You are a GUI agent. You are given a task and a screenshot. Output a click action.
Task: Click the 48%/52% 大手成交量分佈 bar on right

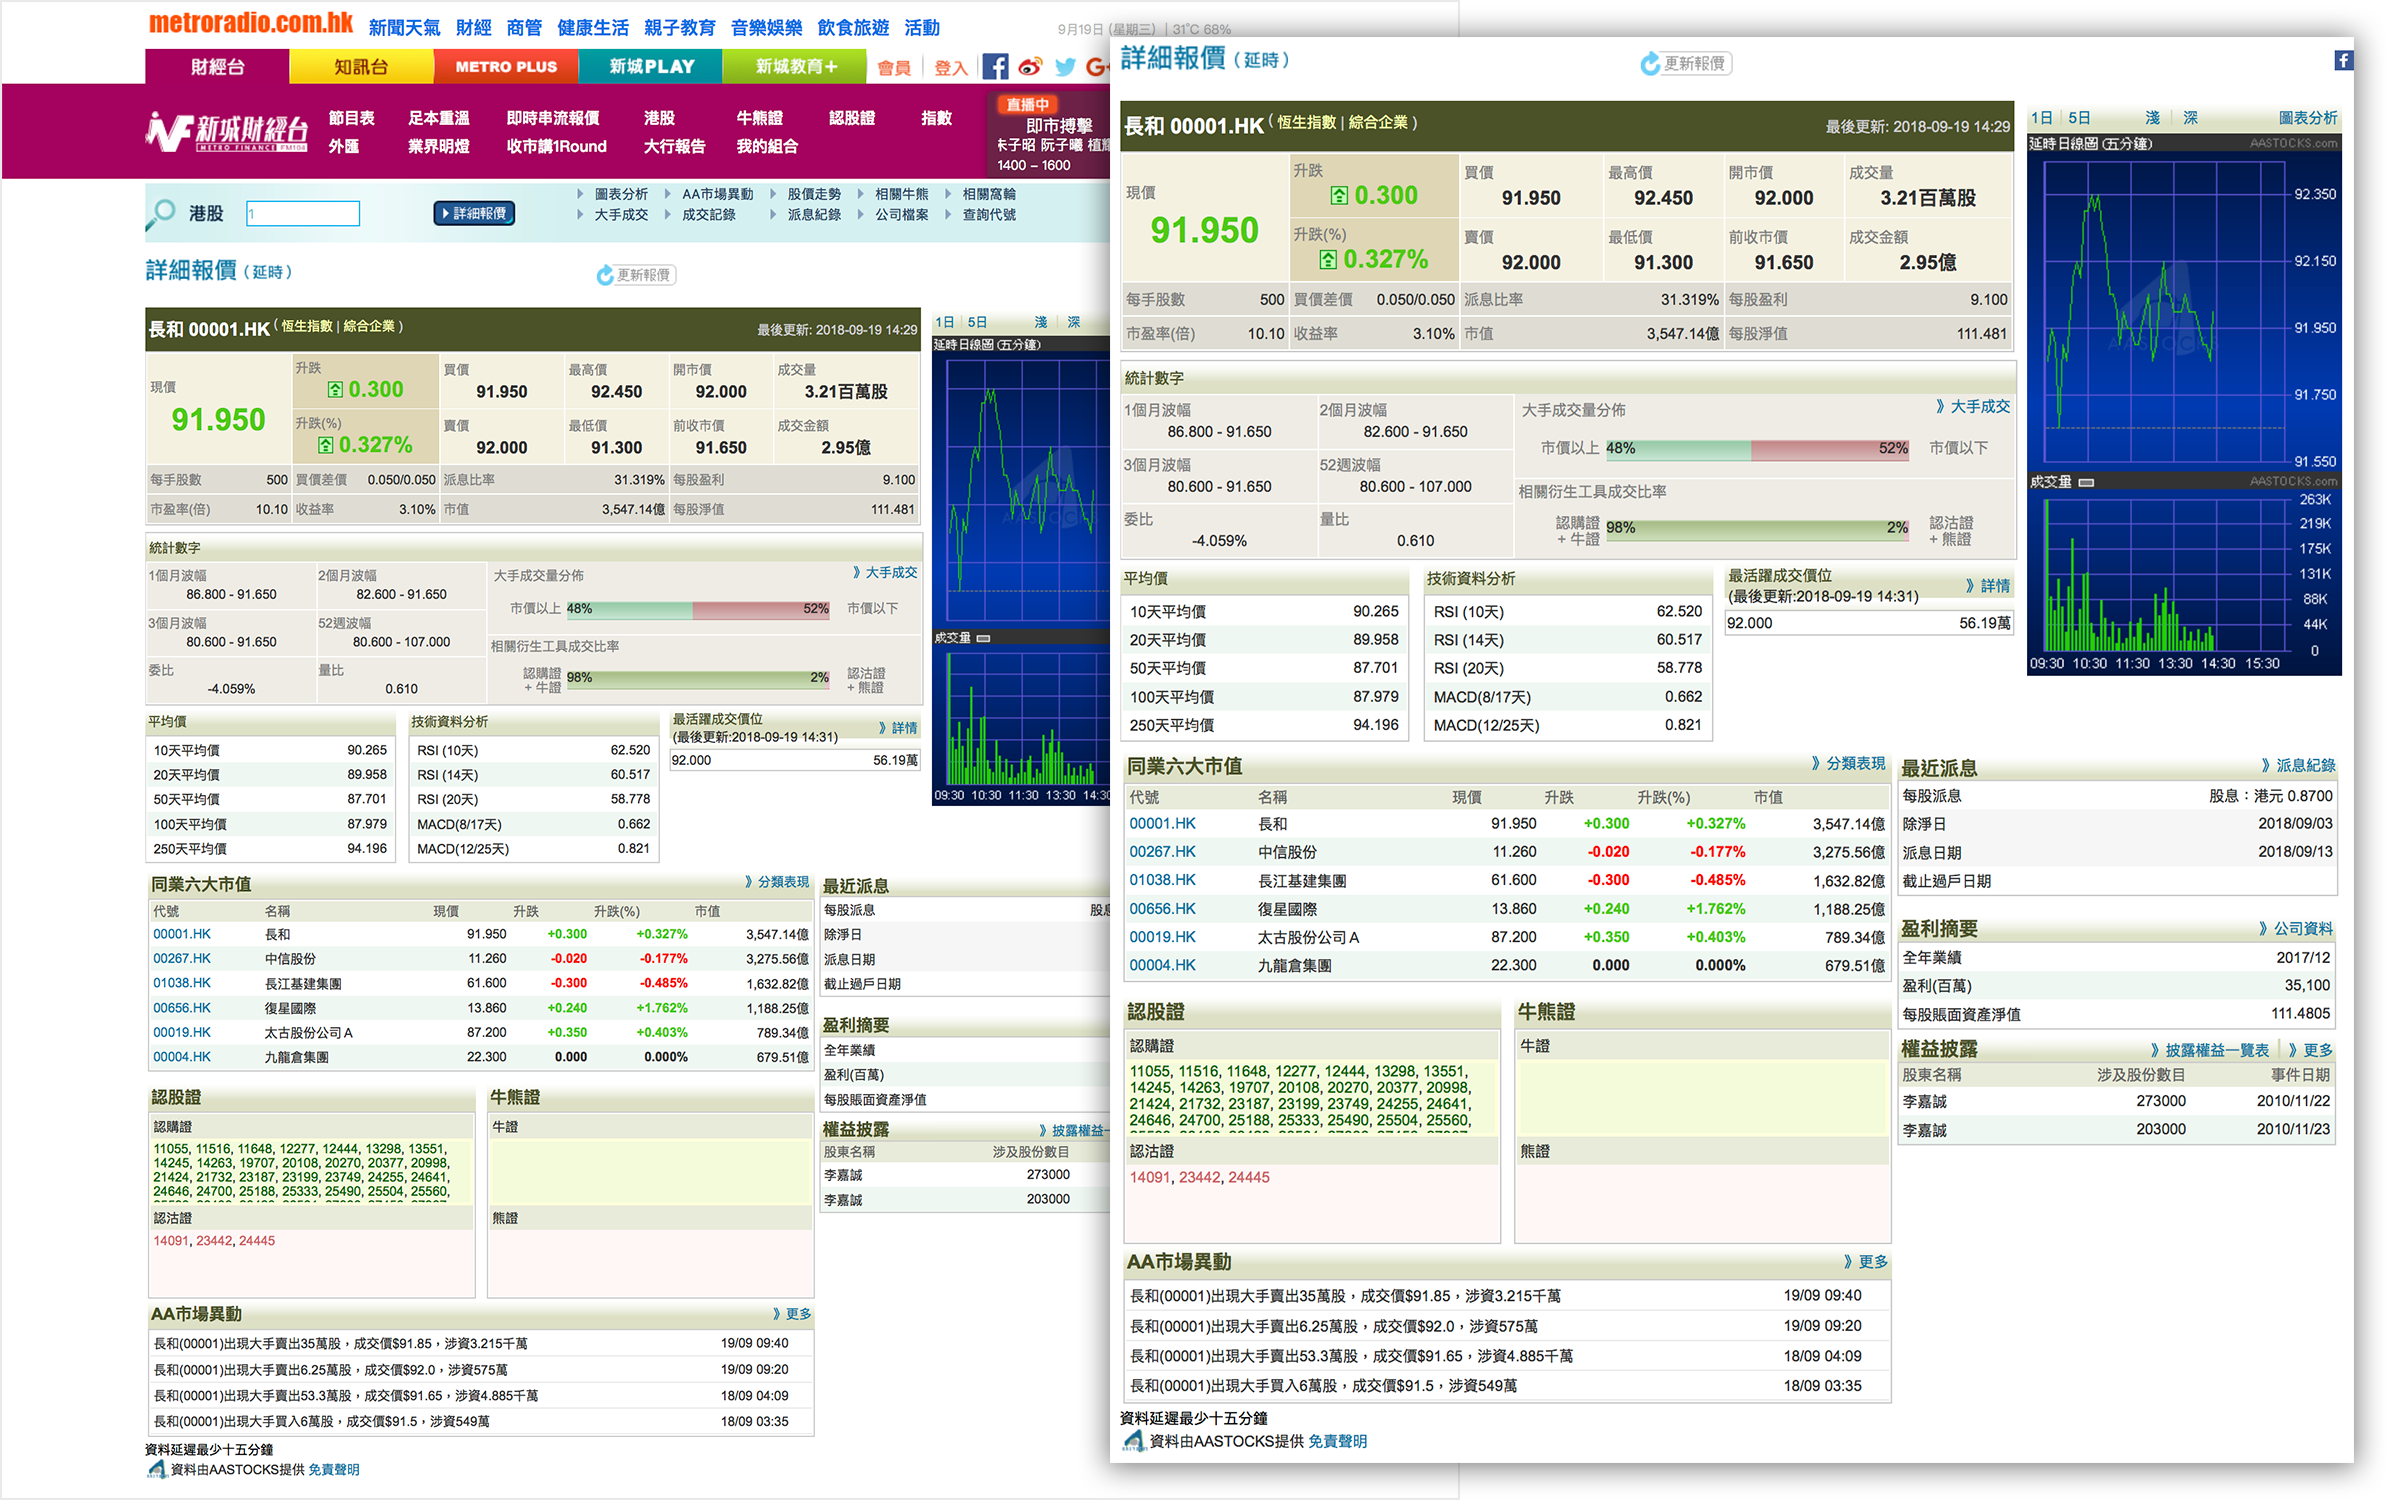[x=1756, y=449]
